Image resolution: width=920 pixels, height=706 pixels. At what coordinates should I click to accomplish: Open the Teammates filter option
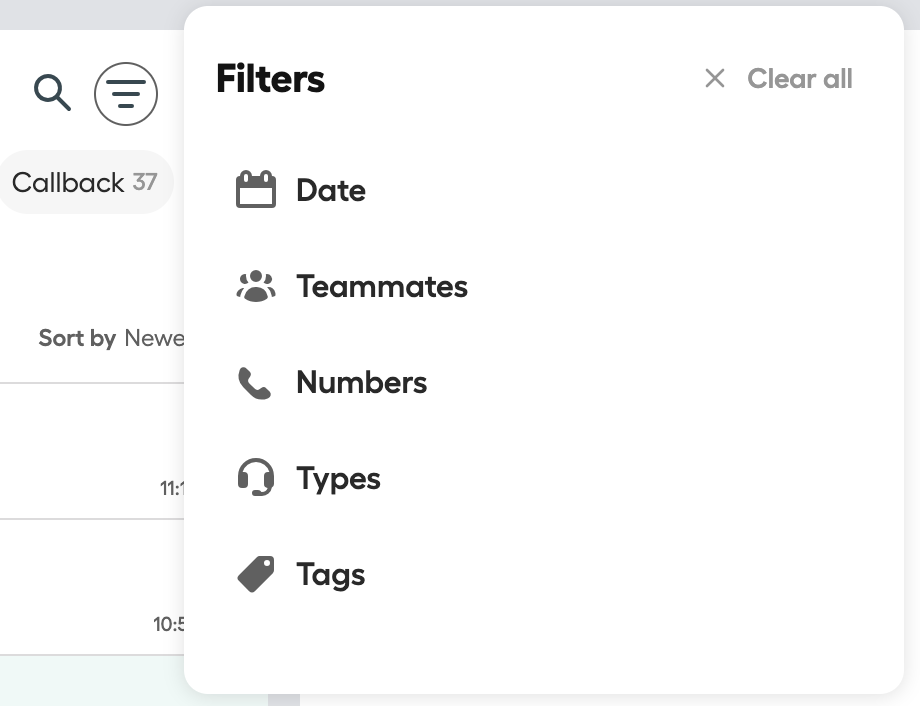(x=382, y=286)
